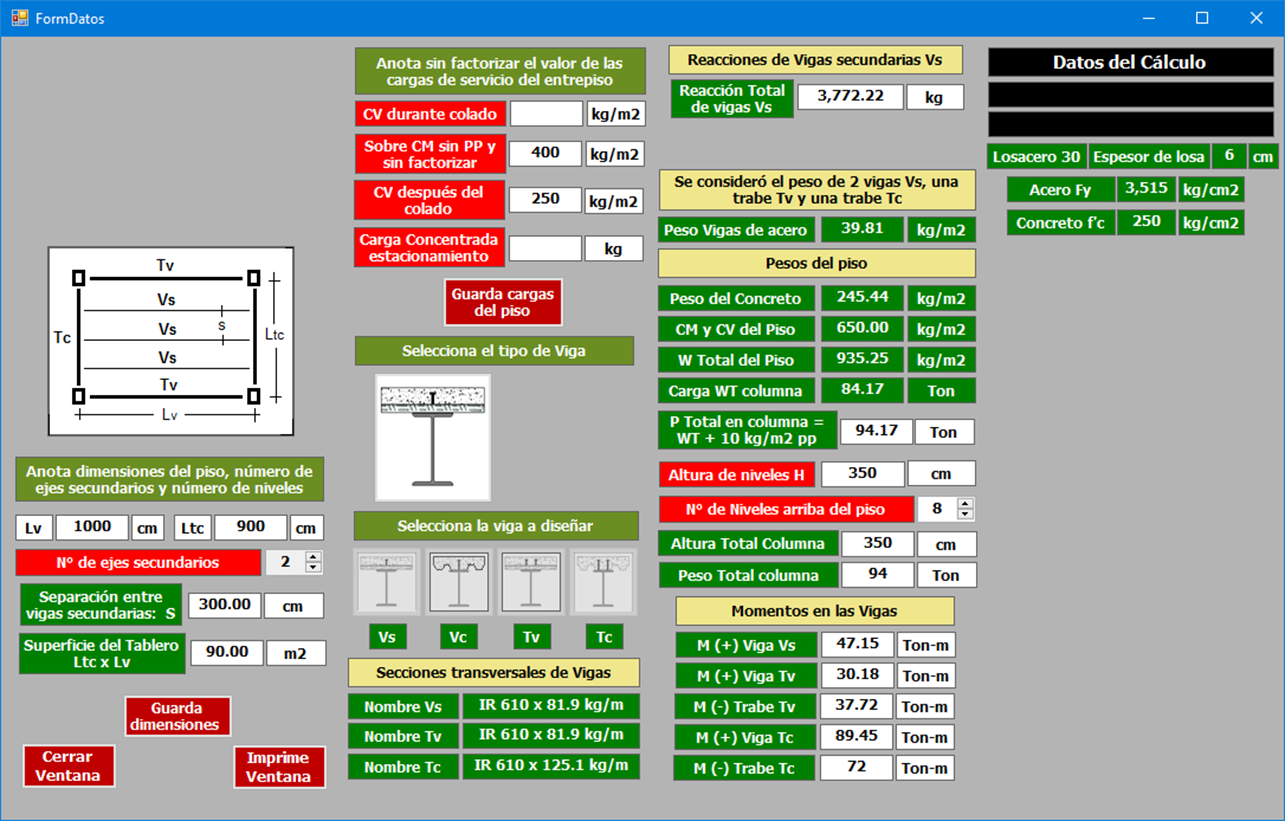Screen dimensions: 1285x821
Task: Click Guarda cargas del piso button
Action: tap(503, 303)
